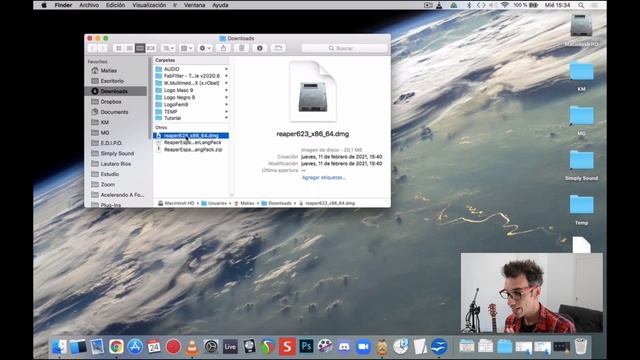Expand the Logo Negro 9 folder arrow
Viewport: 640px width, 360px height.
click(x=226, y=97)
